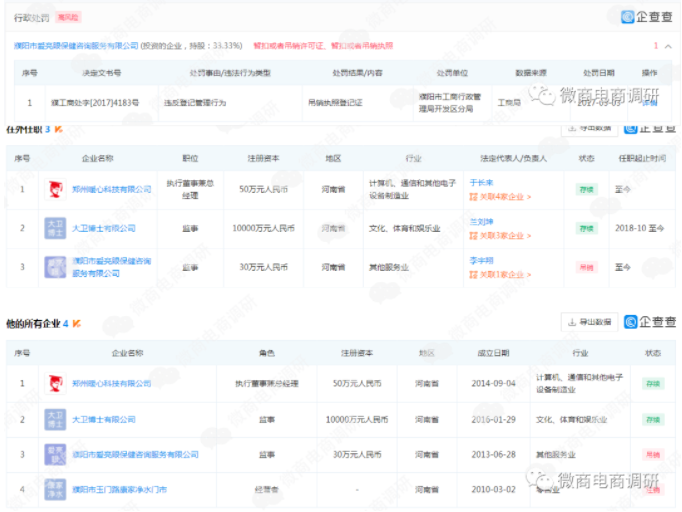
Task: Export data from 他的所有企业 section
Action: [x=588, y=322]
